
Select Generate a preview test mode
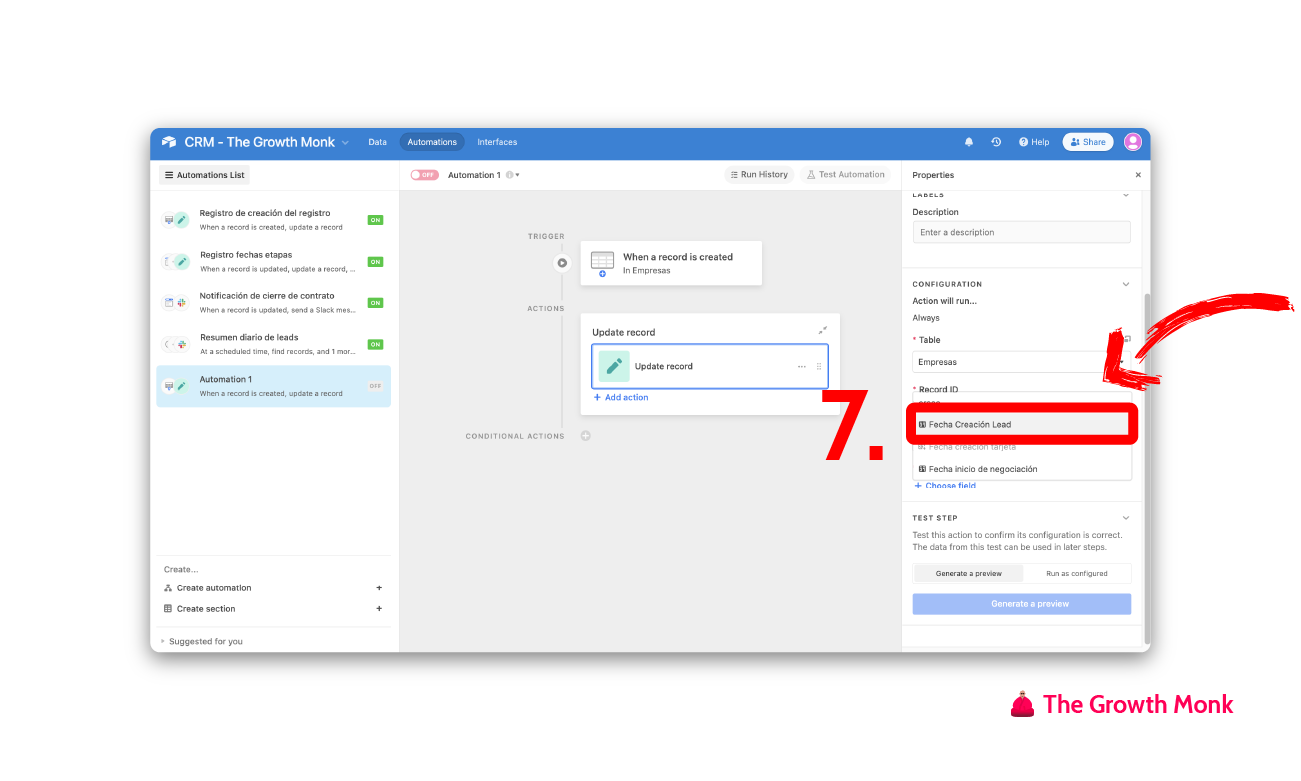(968, 574)
